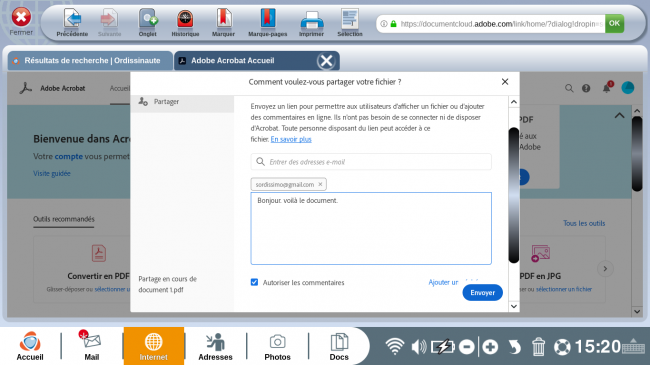Zoom out with the minus icon
This screenshot has width=650, height=365.
(x=467, y=347)
